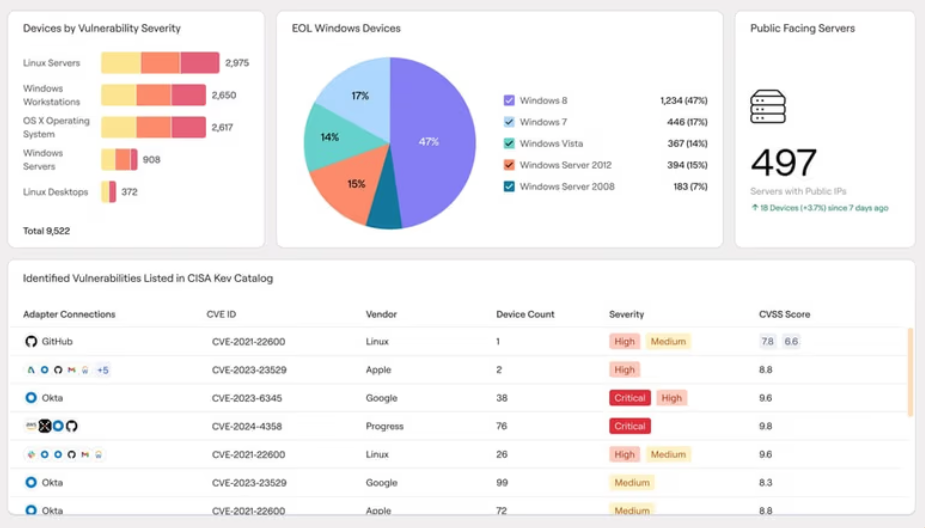Click the black X icon in the CVE-2024-4358 row

(45, 426)
